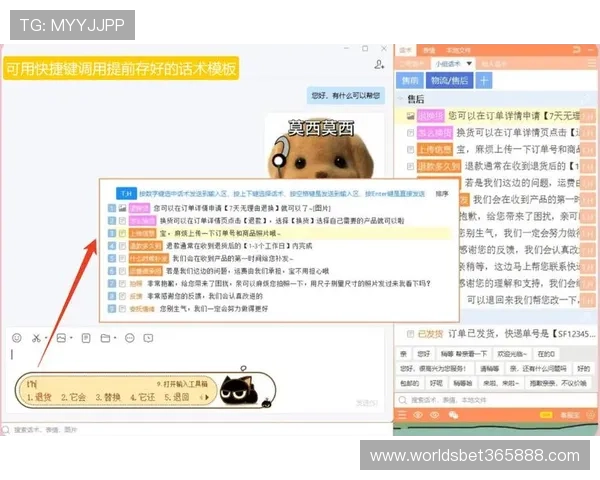600x480 pixels.
Task: Focus the bottom-left search box in chat window
Action: click(195, 429)
